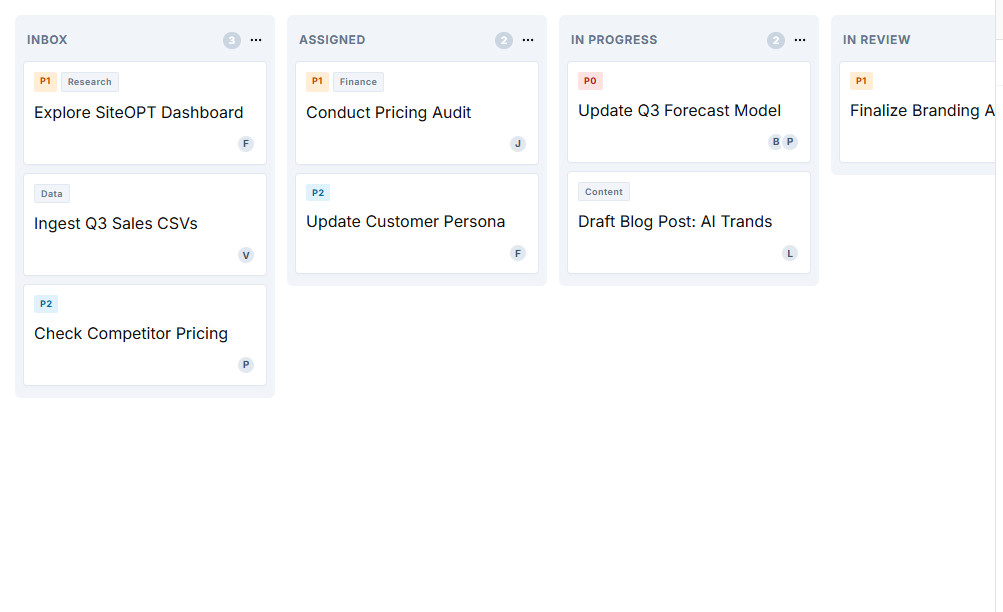Click the Research label on SiteOPT card
The image size is (1003, 612).
click(90, 82)
